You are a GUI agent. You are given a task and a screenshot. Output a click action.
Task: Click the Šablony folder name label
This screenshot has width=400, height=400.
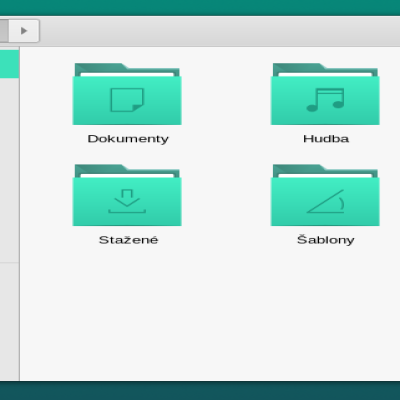326,239
